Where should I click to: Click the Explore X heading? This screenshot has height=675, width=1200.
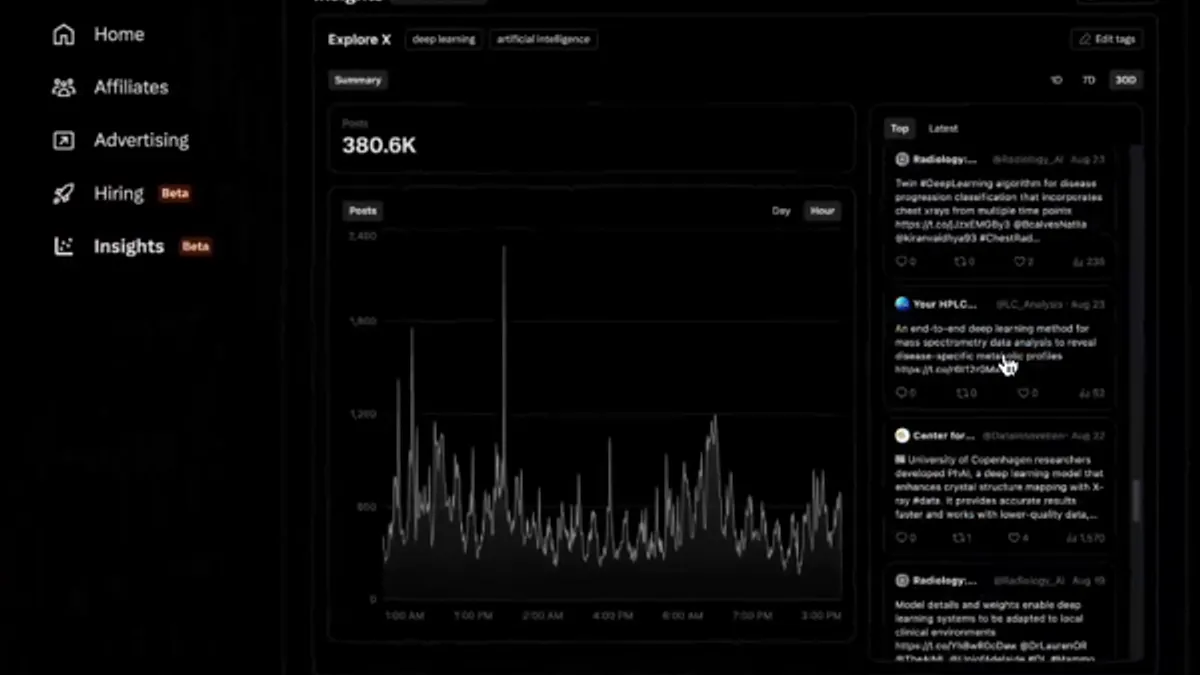point(359,39)
